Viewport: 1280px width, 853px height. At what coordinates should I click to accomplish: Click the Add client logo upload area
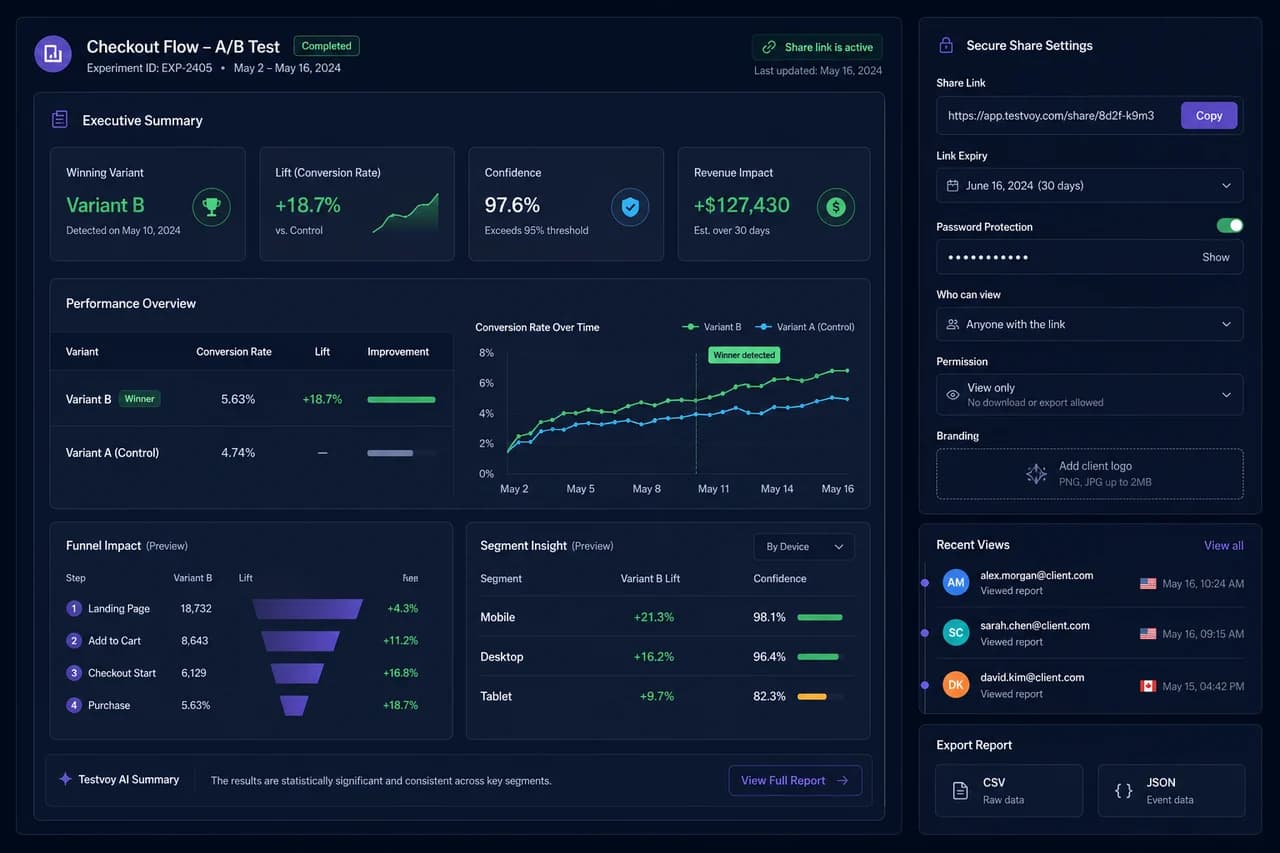click(x=1090, y=474)
